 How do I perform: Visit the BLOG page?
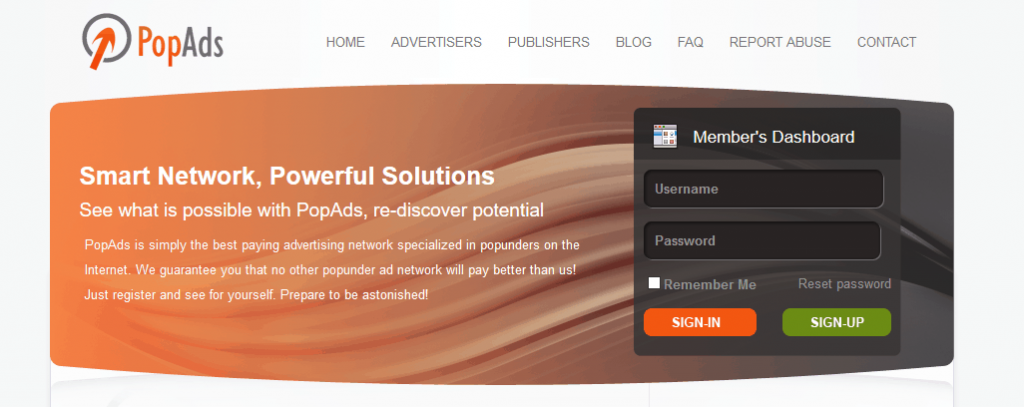coord(633,42)
